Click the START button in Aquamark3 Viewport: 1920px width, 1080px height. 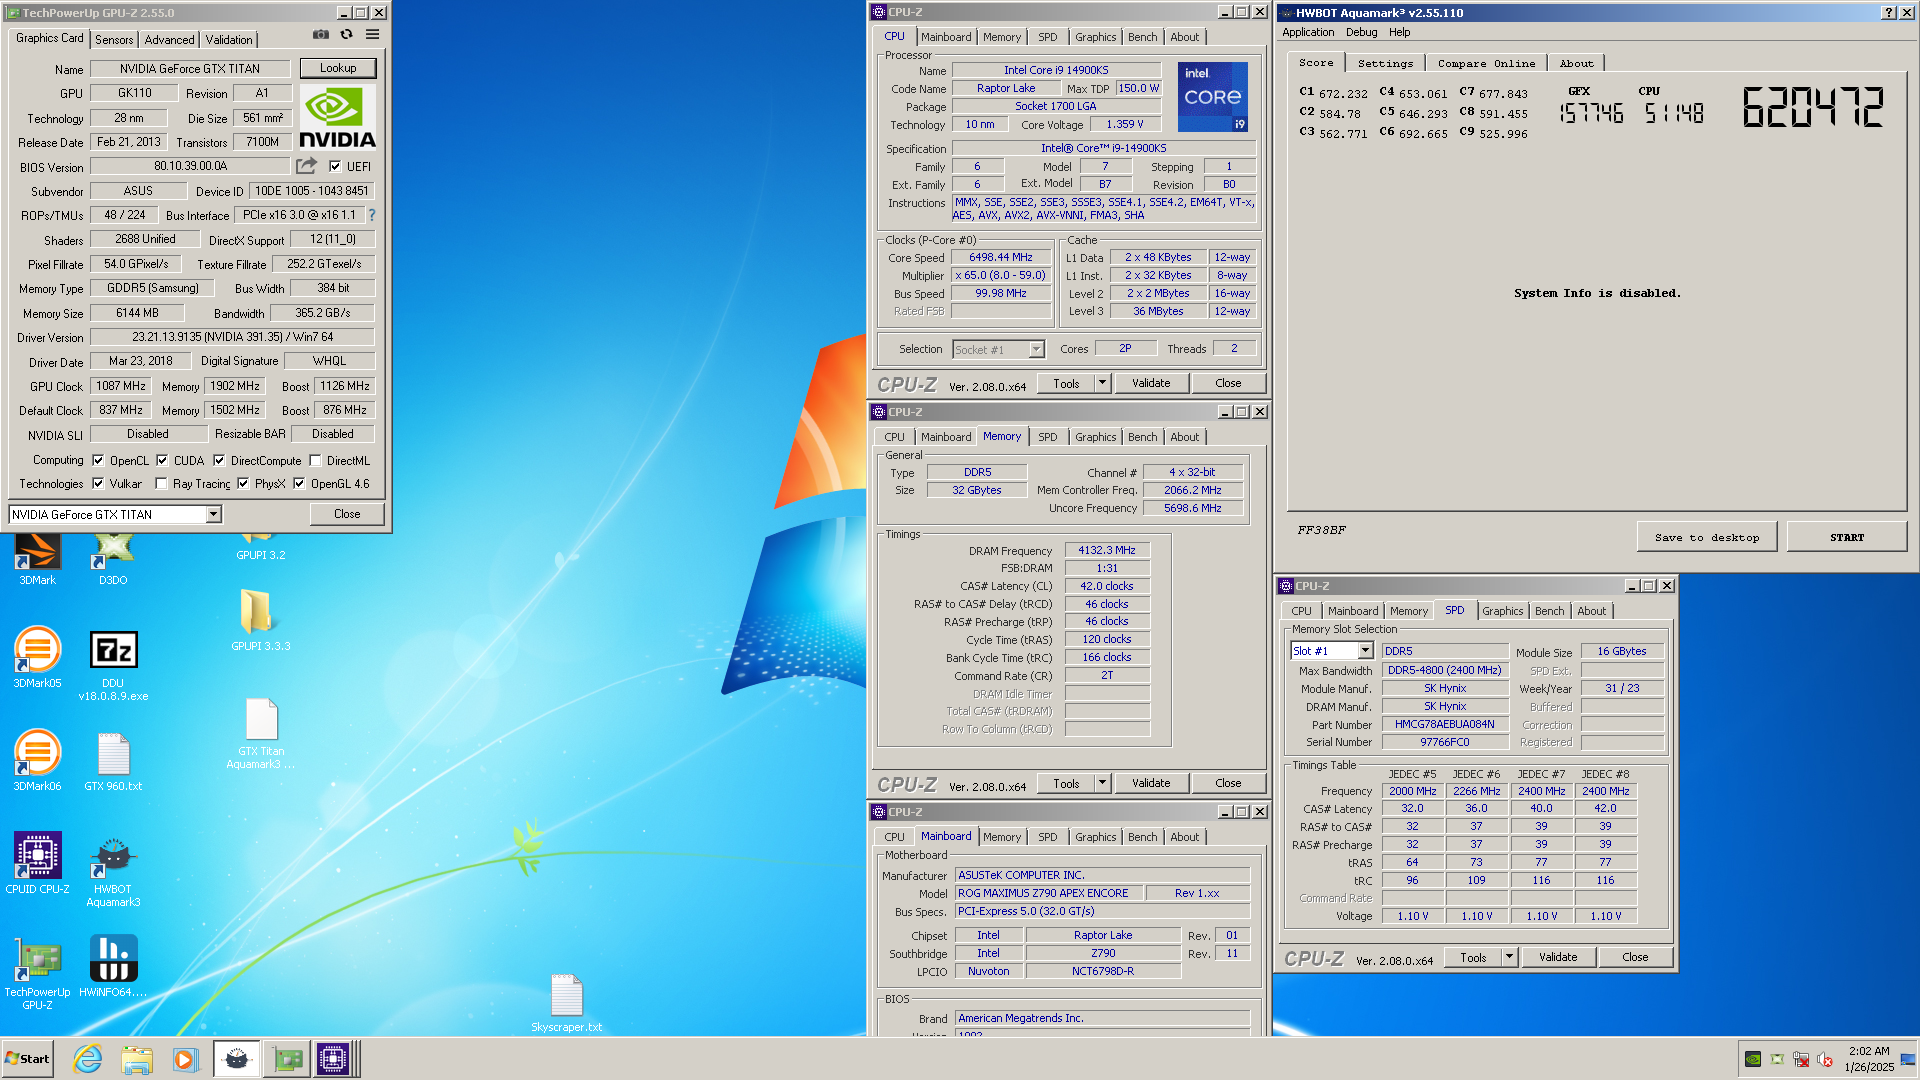[1846, 537]
